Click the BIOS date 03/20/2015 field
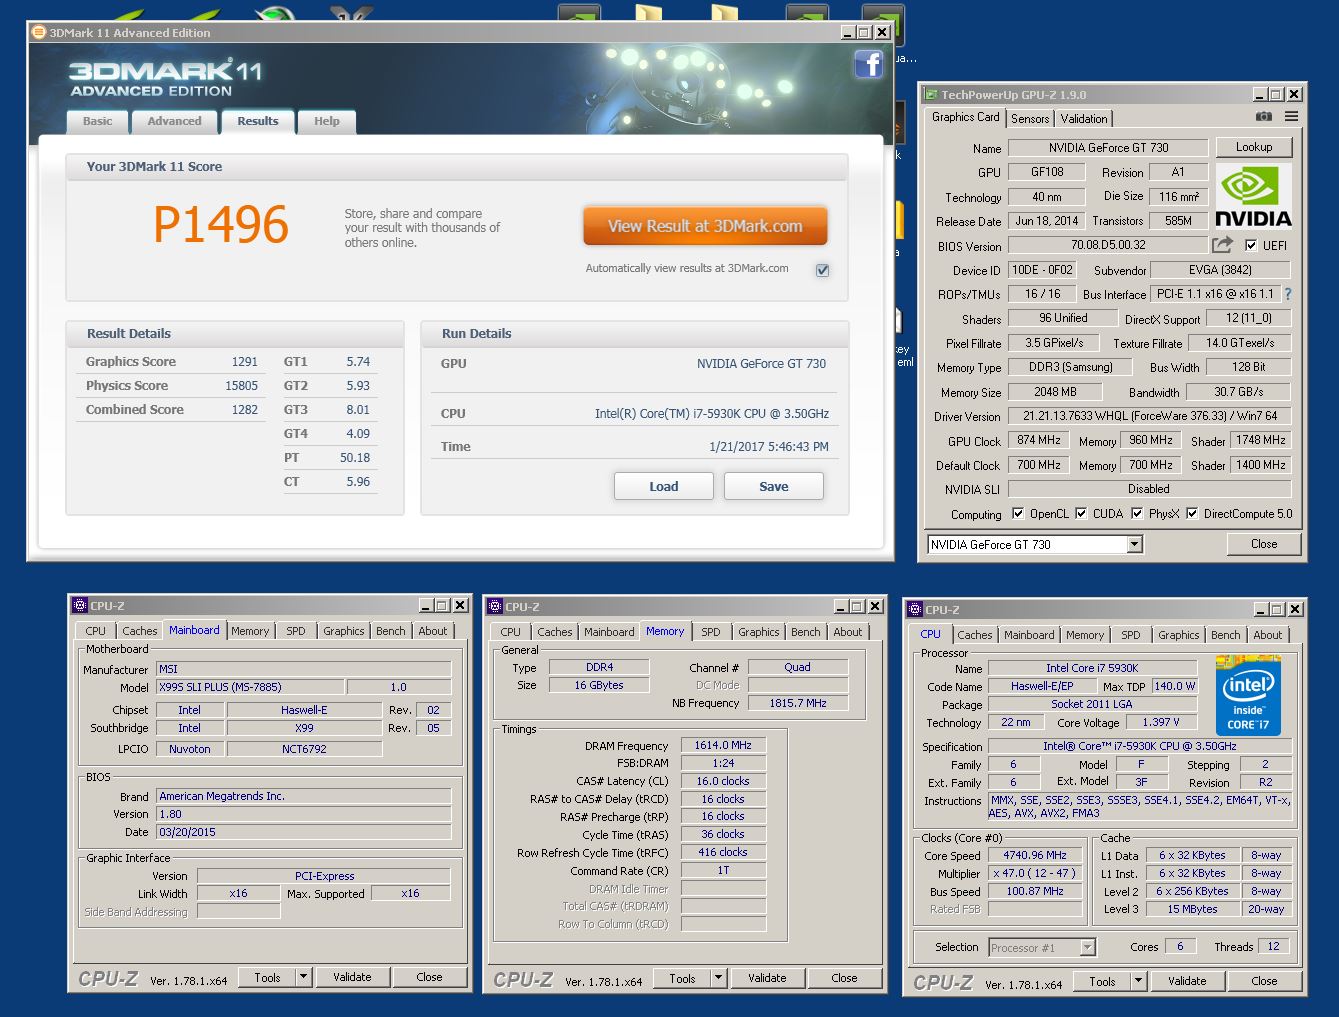Viewport: 1339px width, 1017px height. click(x=303, y=832)
